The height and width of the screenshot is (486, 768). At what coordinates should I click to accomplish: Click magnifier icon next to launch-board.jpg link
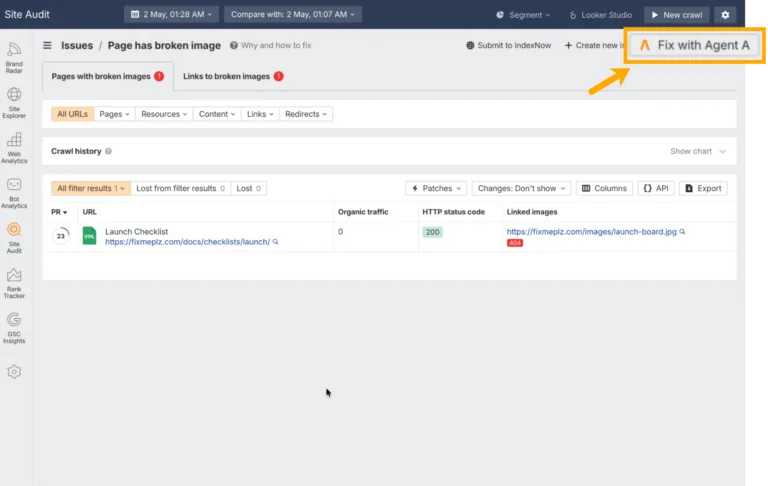(x=682, y=231)
